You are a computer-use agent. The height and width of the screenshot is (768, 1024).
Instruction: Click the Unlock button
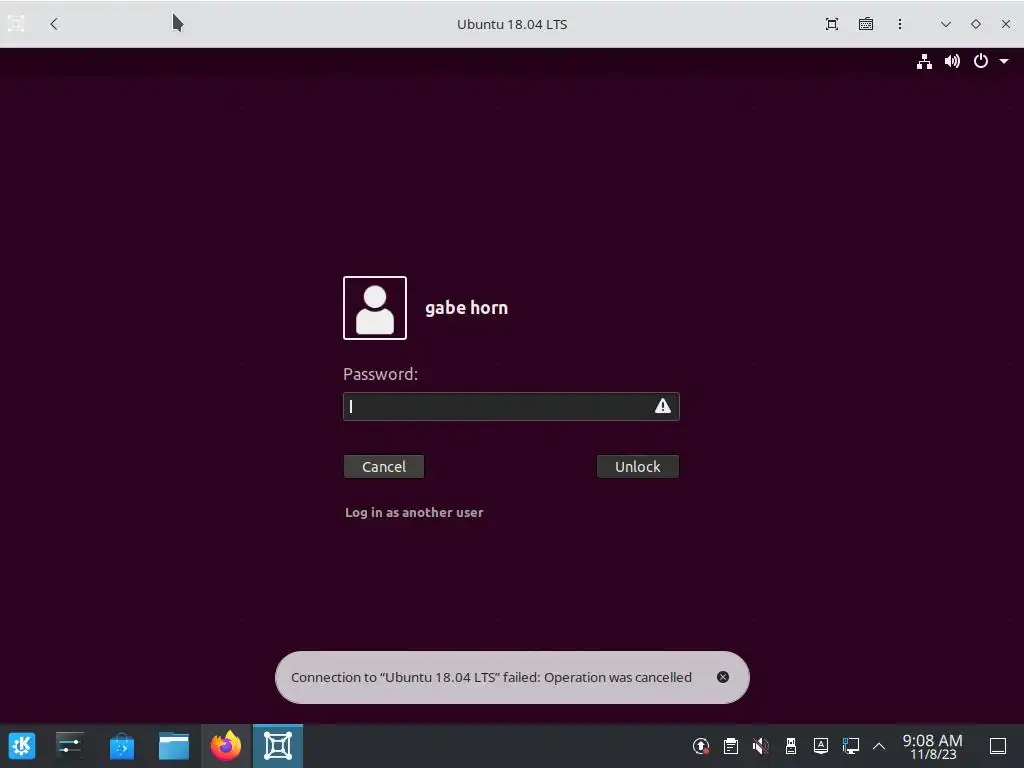point(637,466)
